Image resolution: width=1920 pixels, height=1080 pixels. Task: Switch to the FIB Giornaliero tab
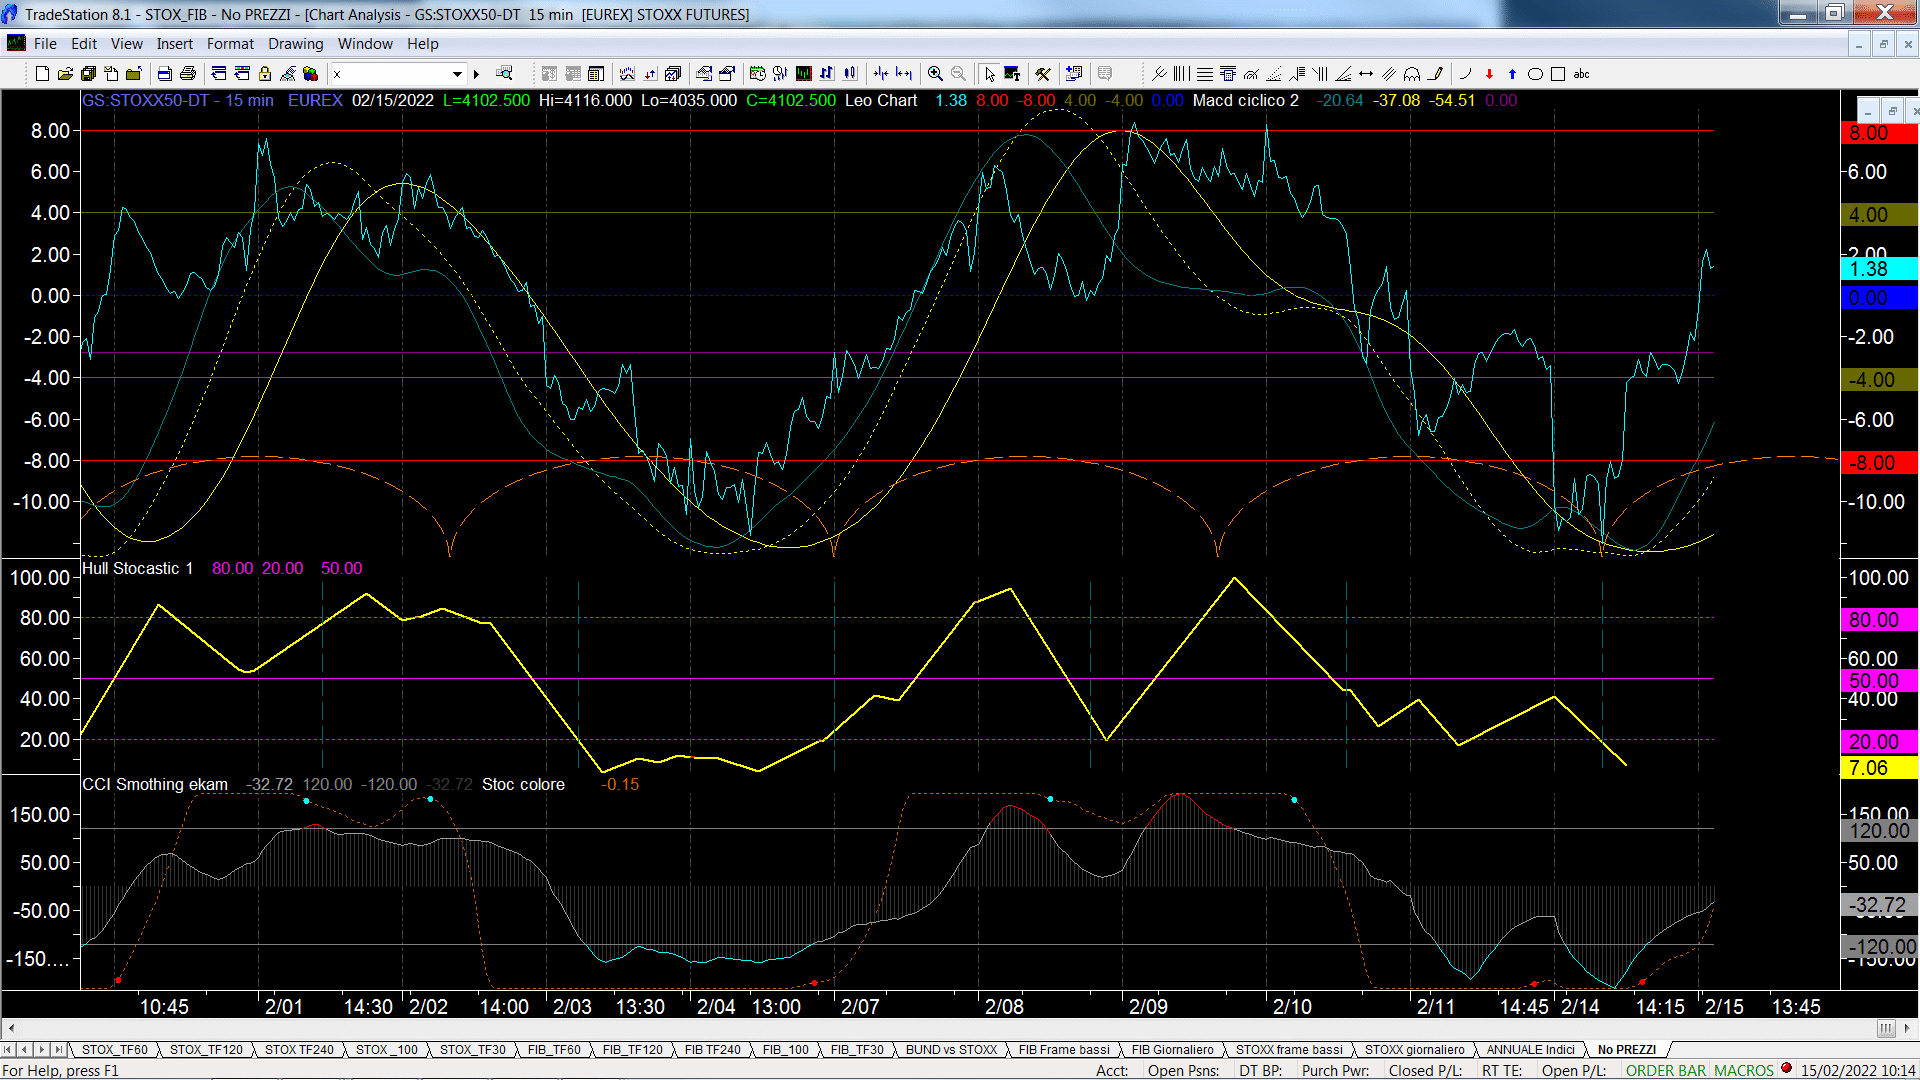pyautogui.click(x=1172, y=1049)
